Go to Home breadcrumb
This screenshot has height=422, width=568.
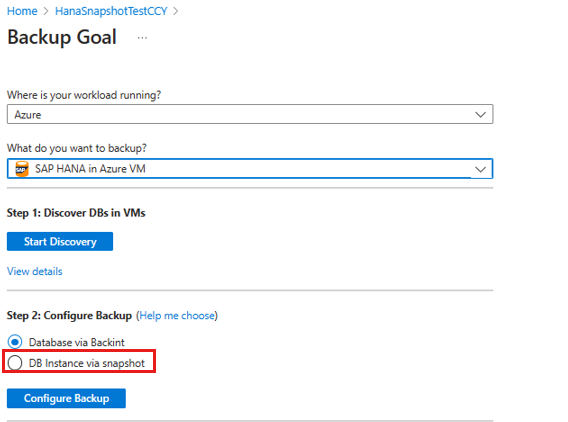click(x=22, y=11)
